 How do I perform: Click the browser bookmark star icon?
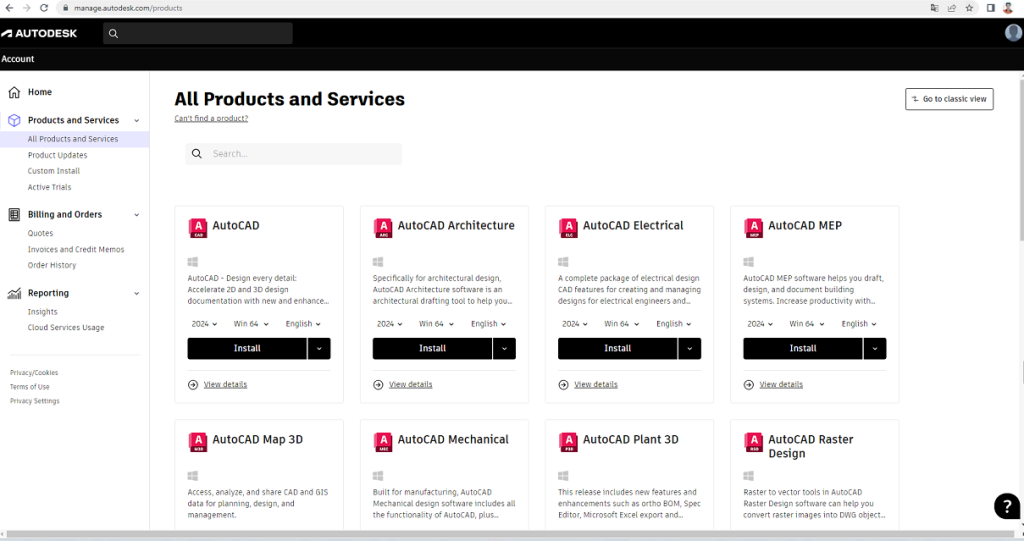pos(969,8)
